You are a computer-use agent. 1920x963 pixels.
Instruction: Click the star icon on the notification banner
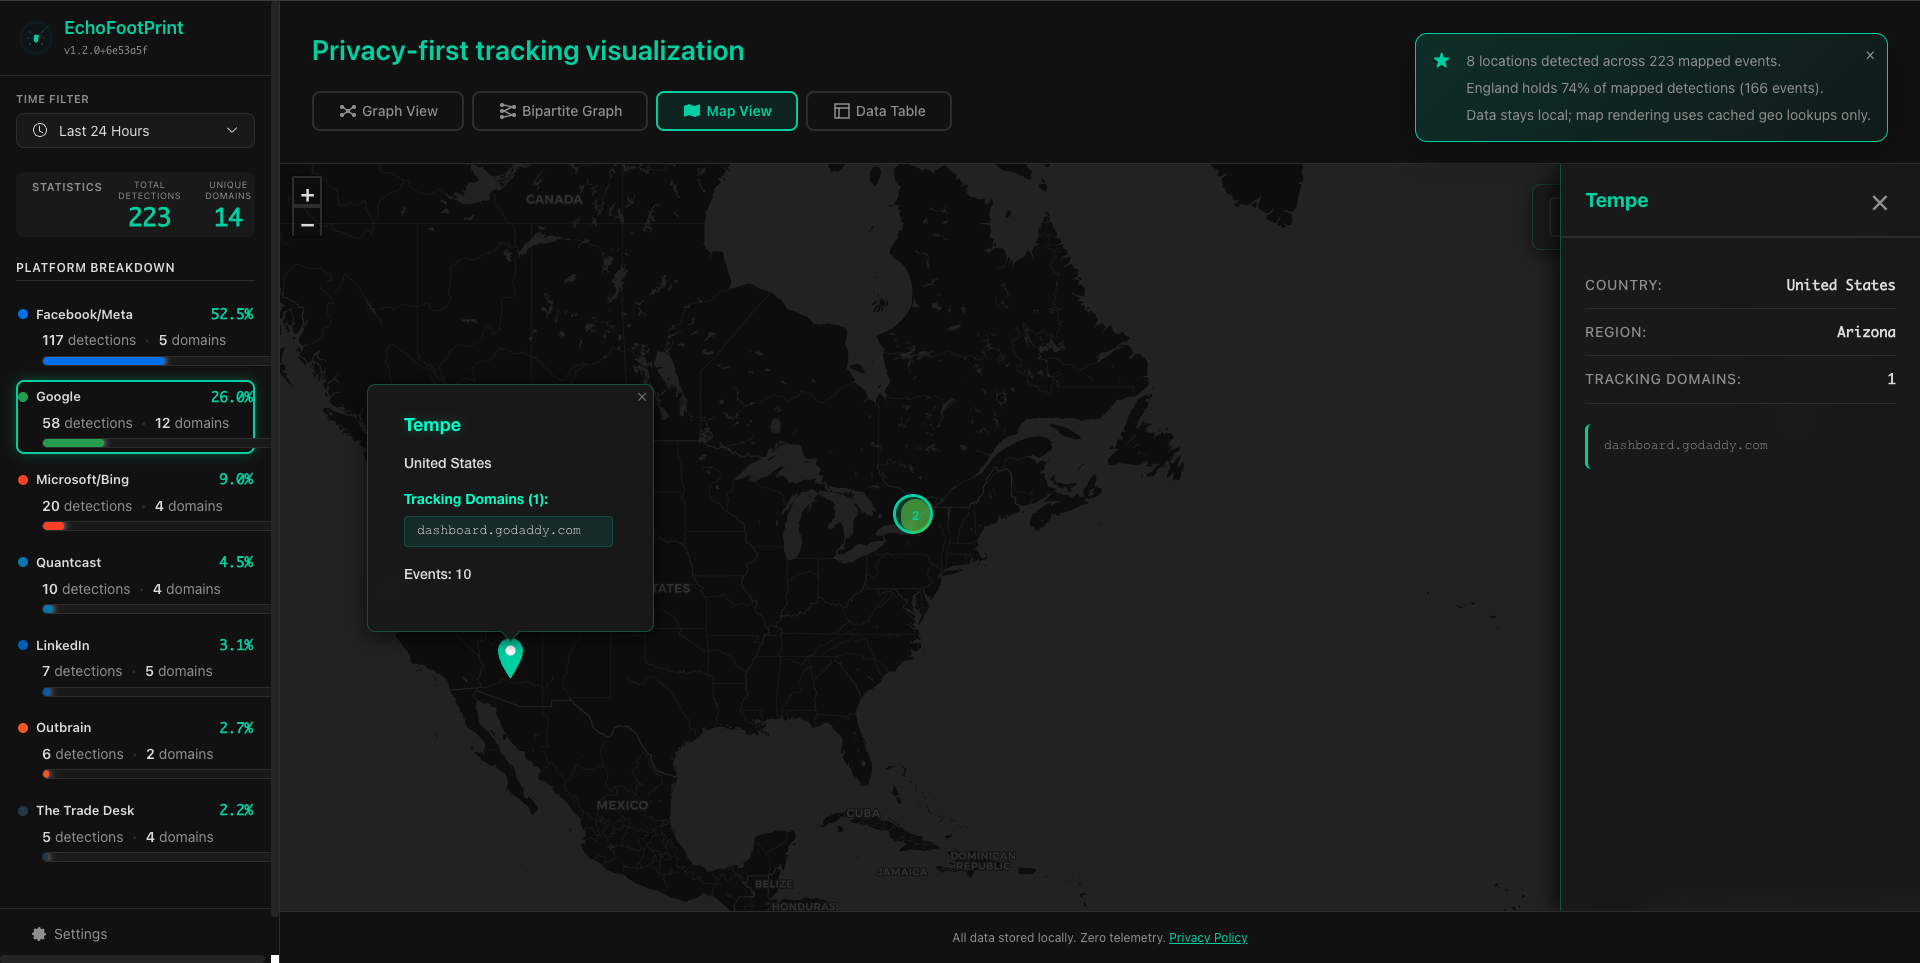pyautogui.click(x=1441, y=61)
